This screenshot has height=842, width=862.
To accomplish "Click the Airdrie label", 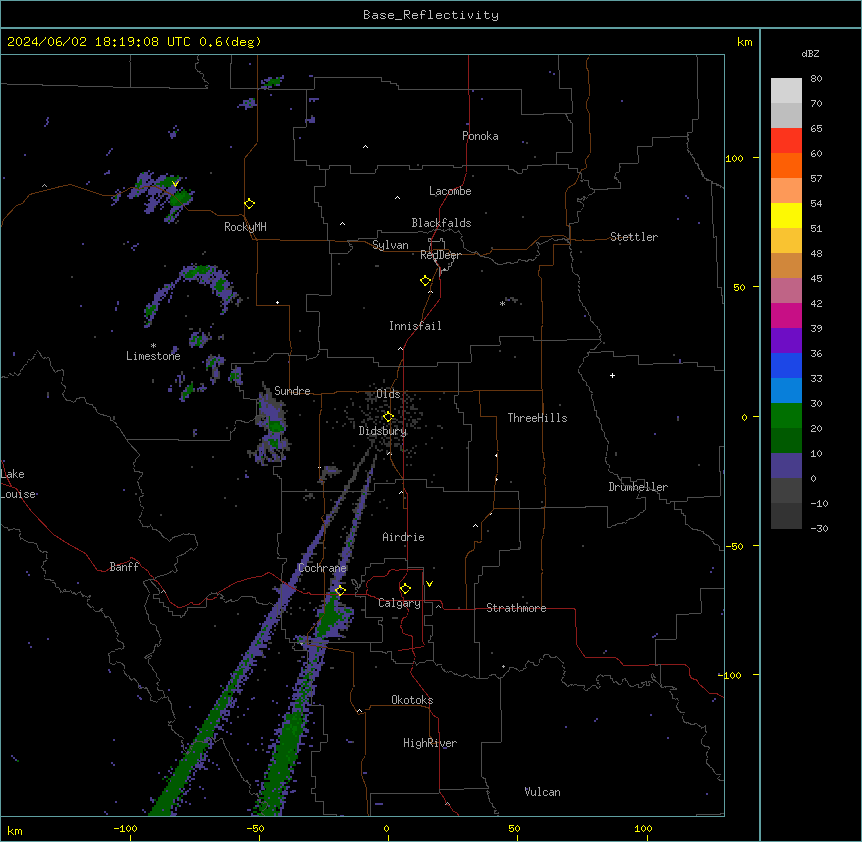I will (x=403, y=537).
